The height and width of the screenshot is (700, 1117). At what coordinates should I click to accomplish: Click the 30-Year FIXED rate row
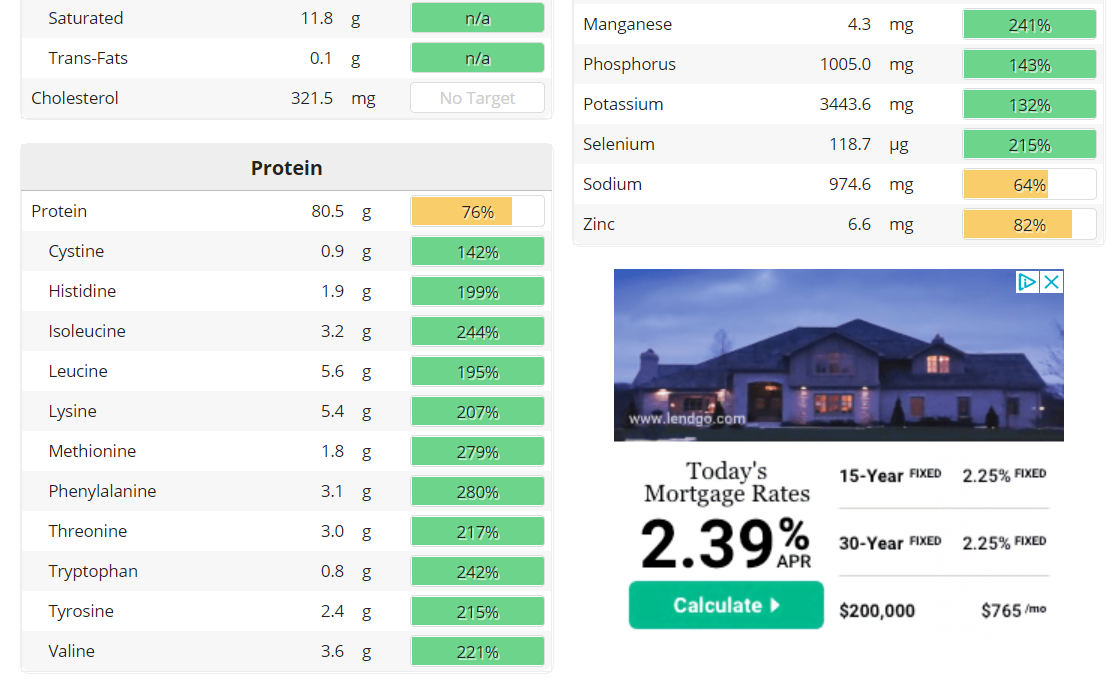(x=942, y=543)
